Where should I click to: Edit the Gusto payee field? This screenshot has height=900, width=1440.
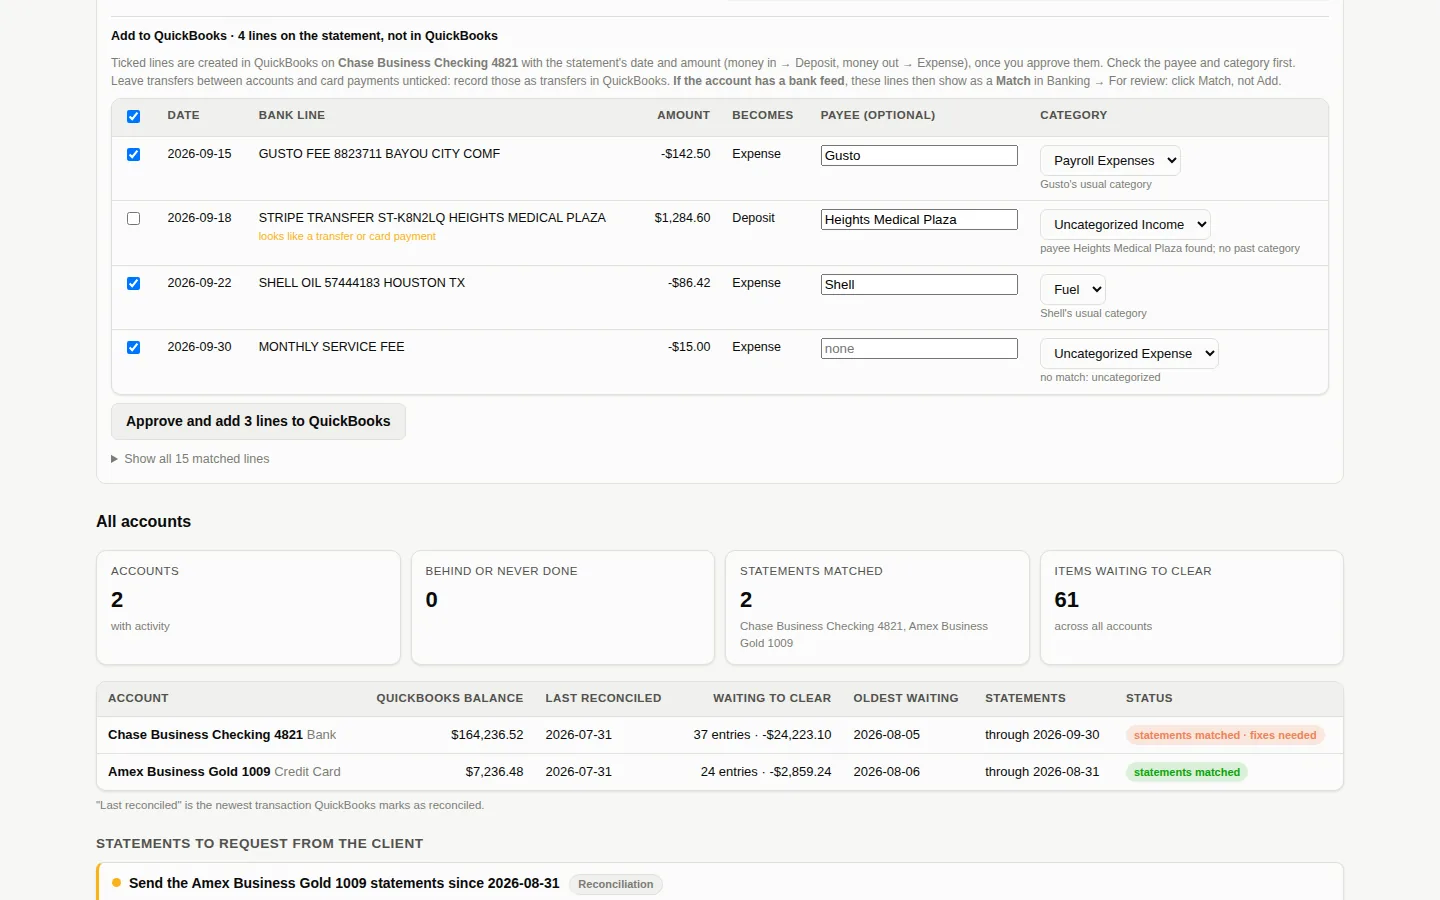pos(919,156)
